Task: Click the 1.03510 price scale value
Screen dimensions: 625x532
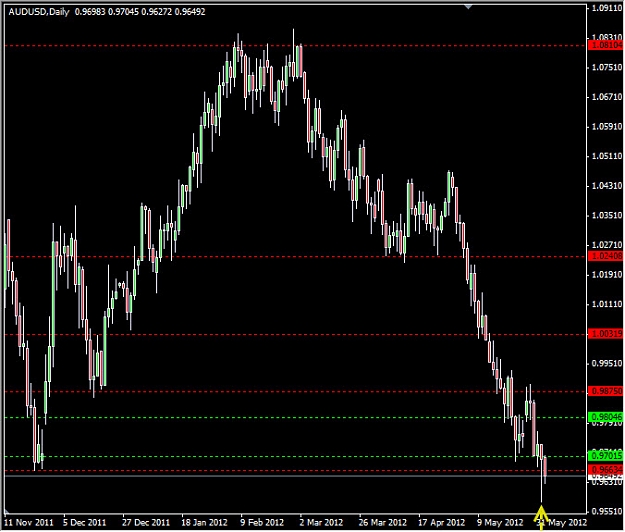Action: pyautogui.click(x=607, y=216)
